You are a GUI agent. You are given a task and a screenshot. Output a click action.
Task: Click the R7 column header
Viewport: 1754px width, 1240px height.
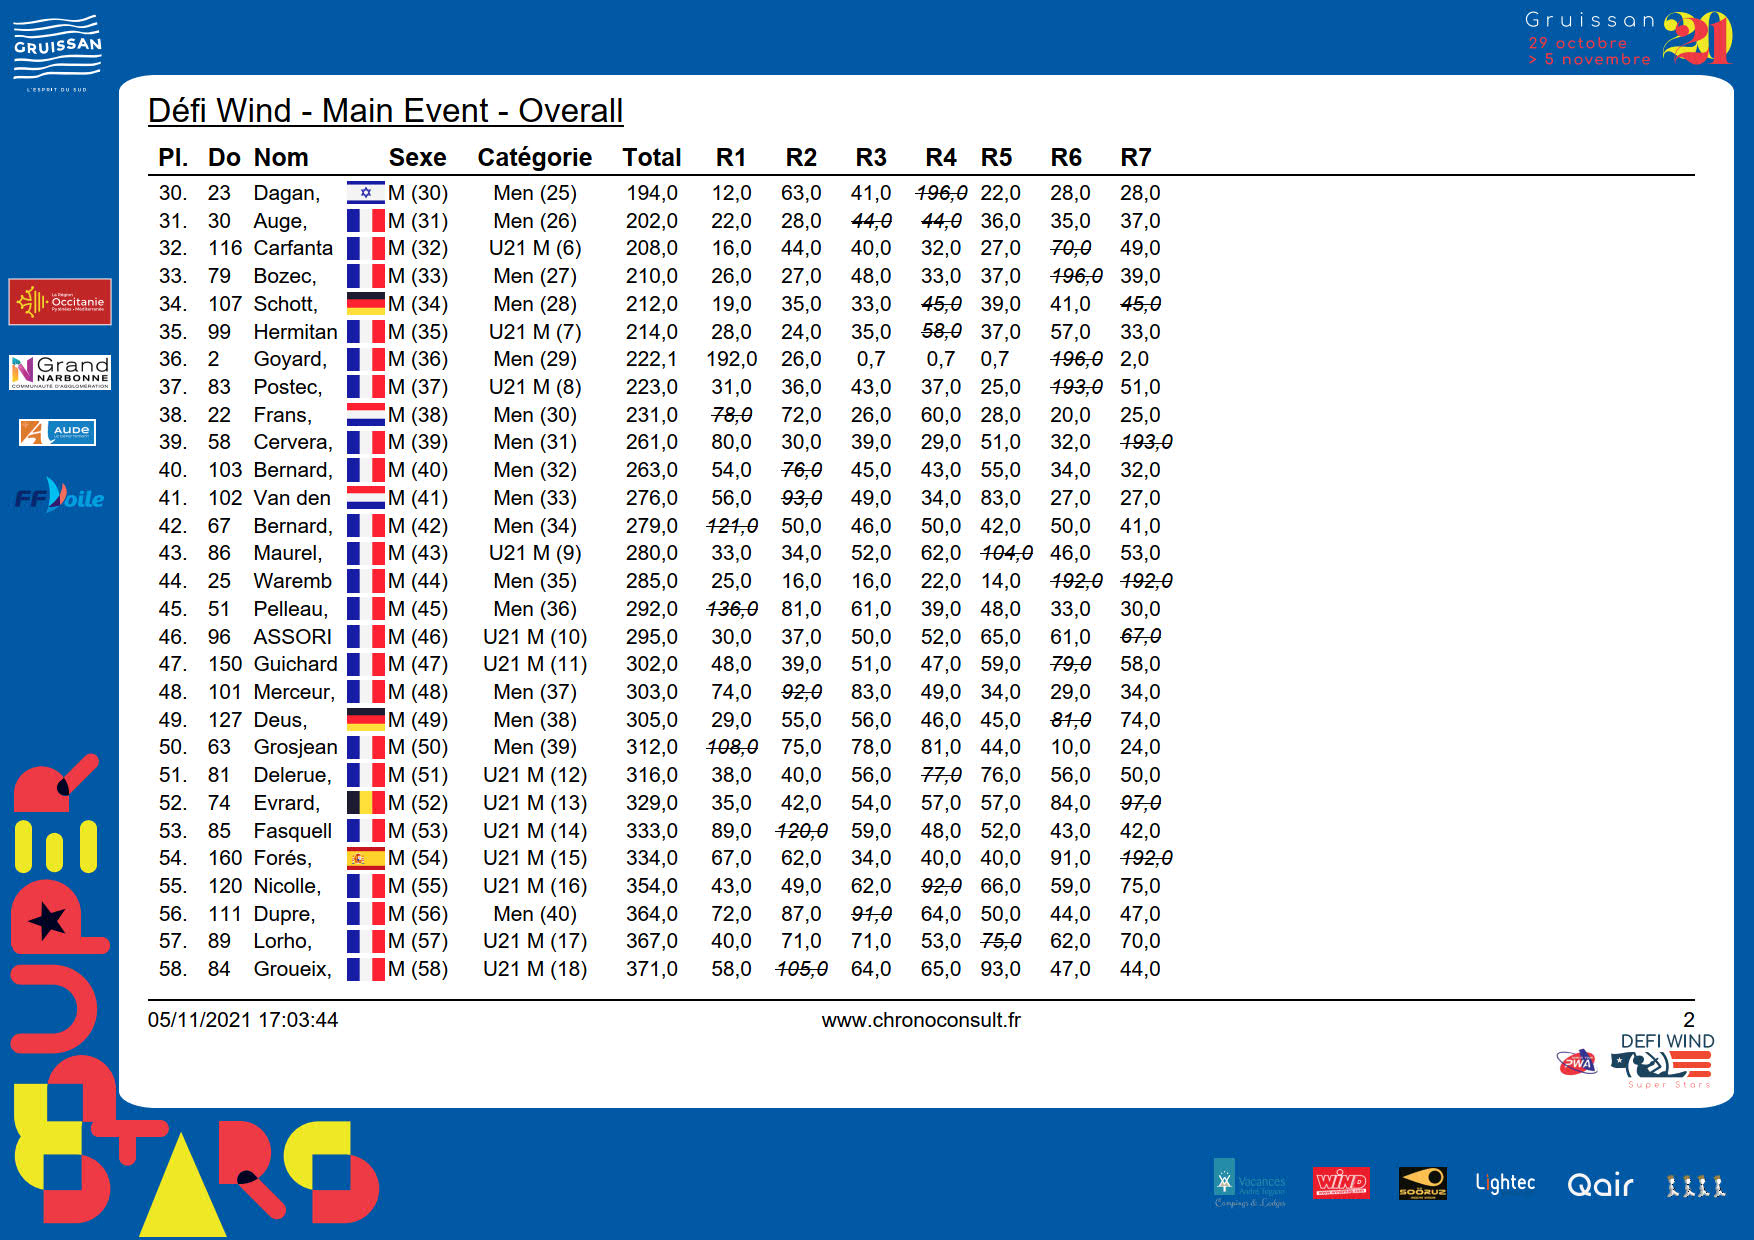1136,157
